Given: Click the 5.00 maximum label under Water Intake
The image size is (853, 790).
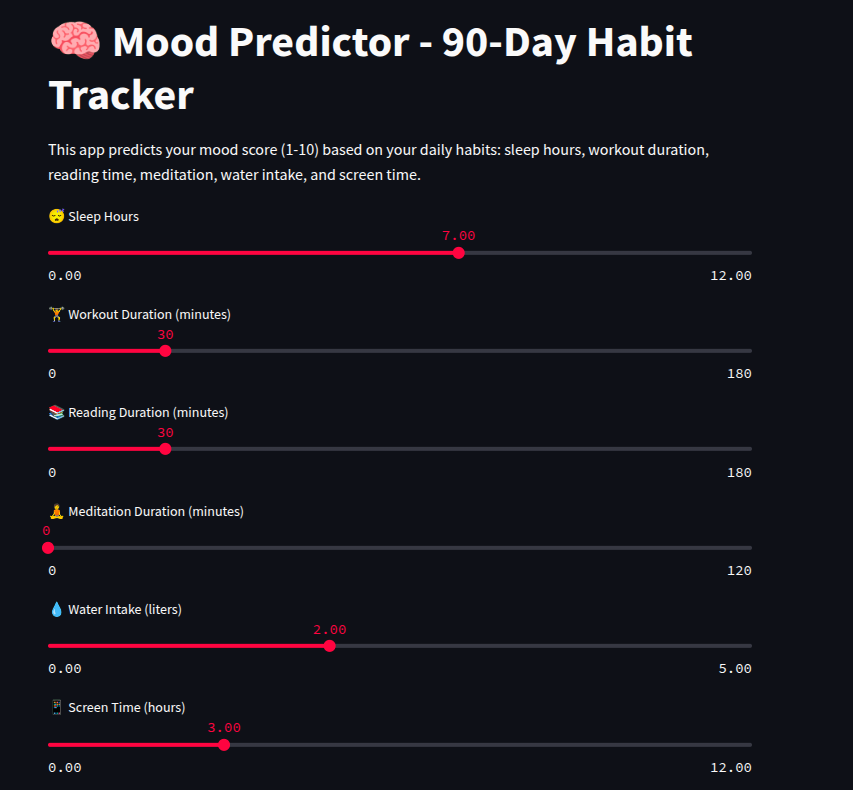Looking at the screenshot, I should click(734, 669).
